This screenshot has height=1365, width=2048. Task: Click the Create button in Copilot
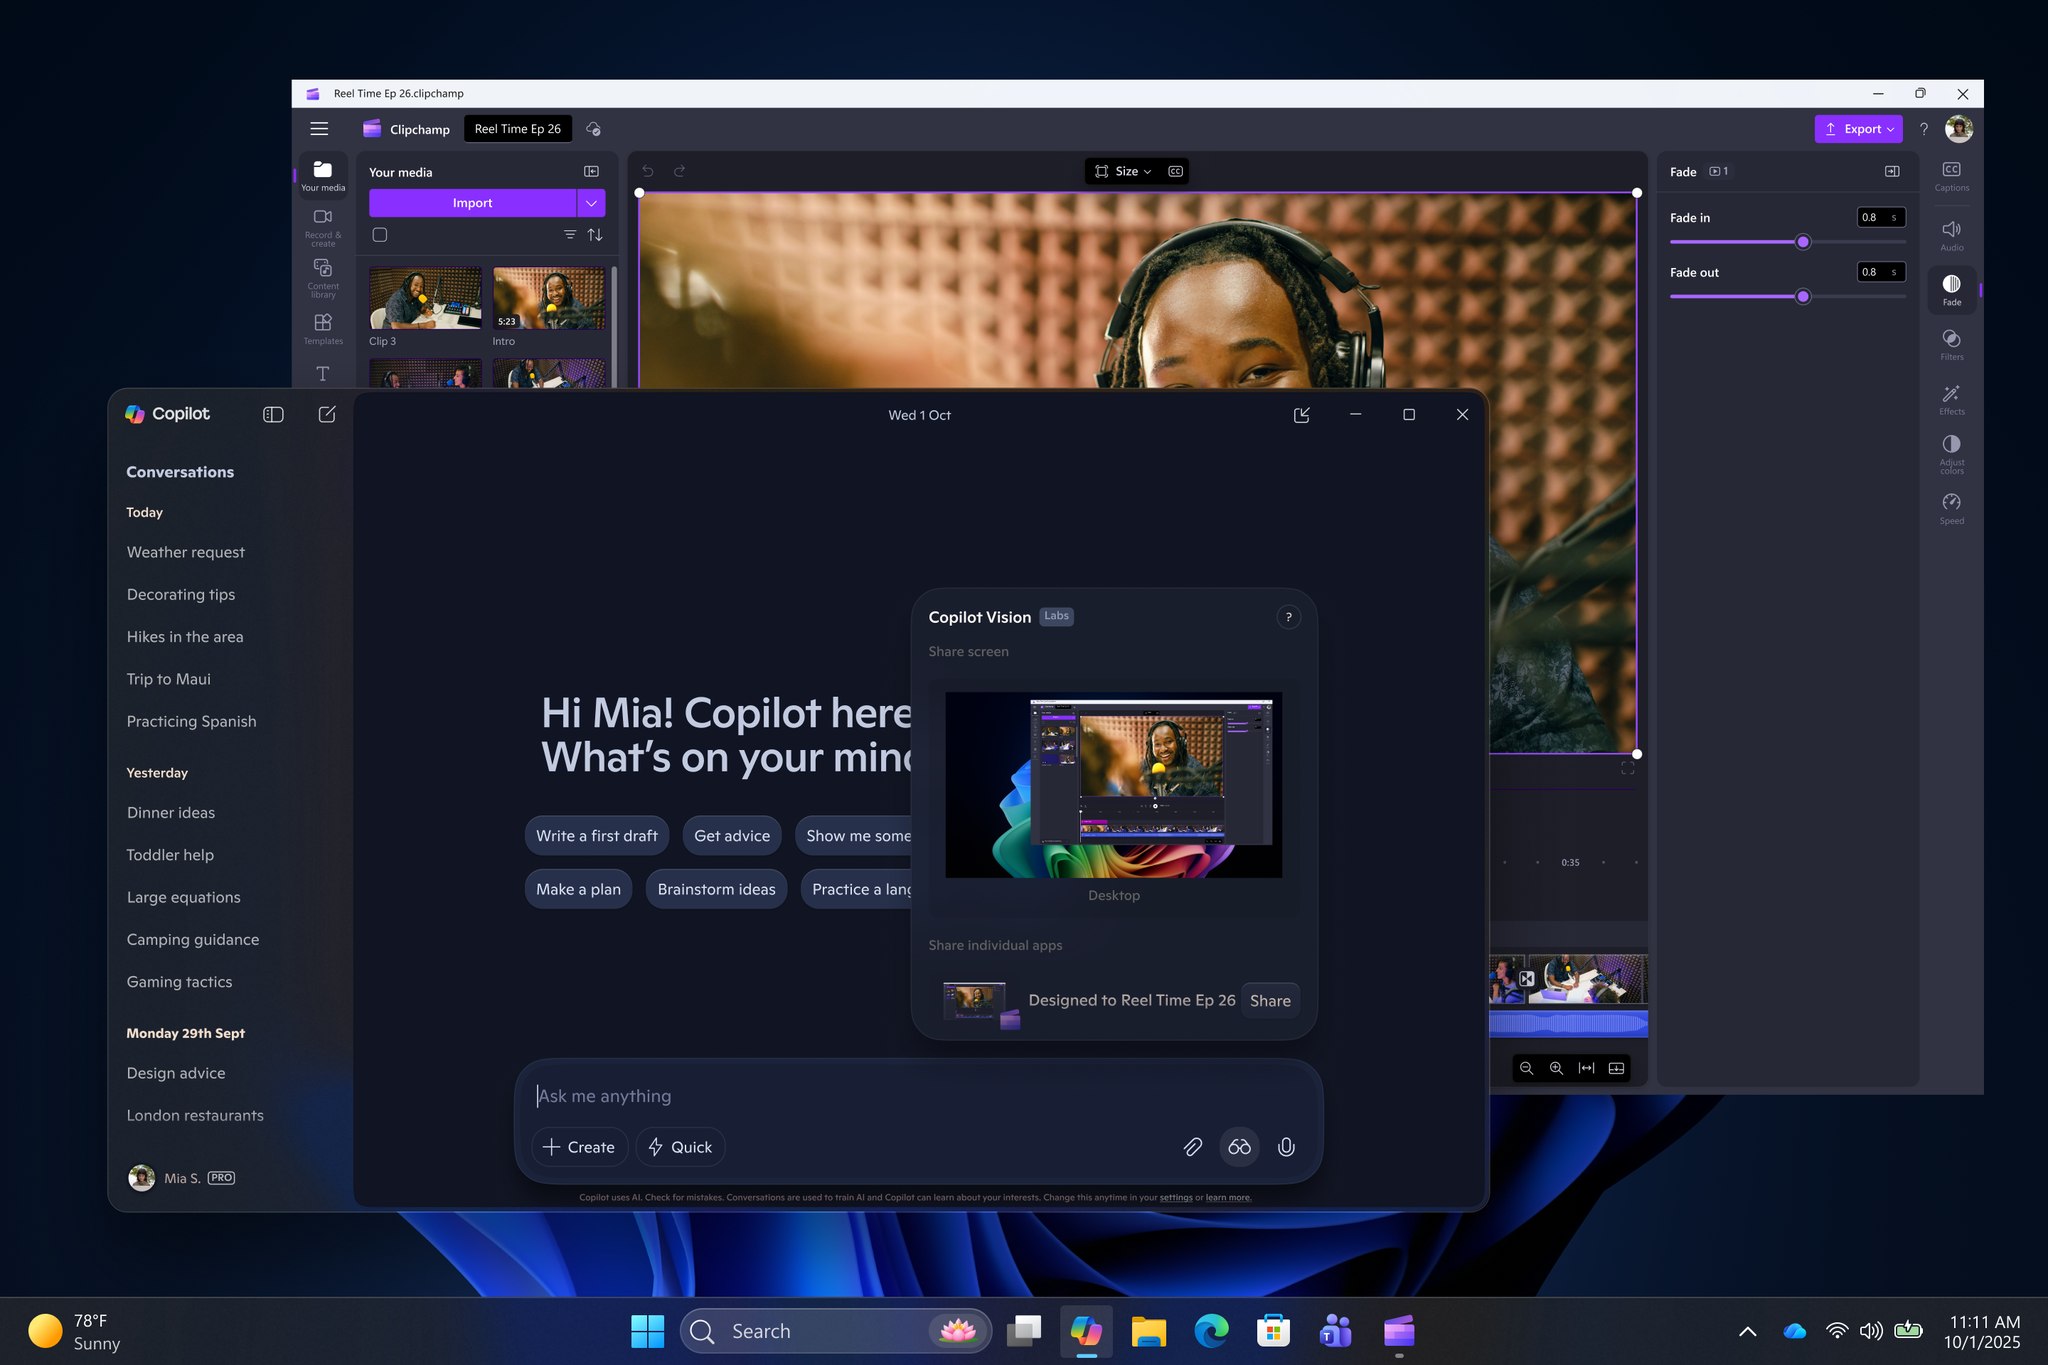point(579,1147)
